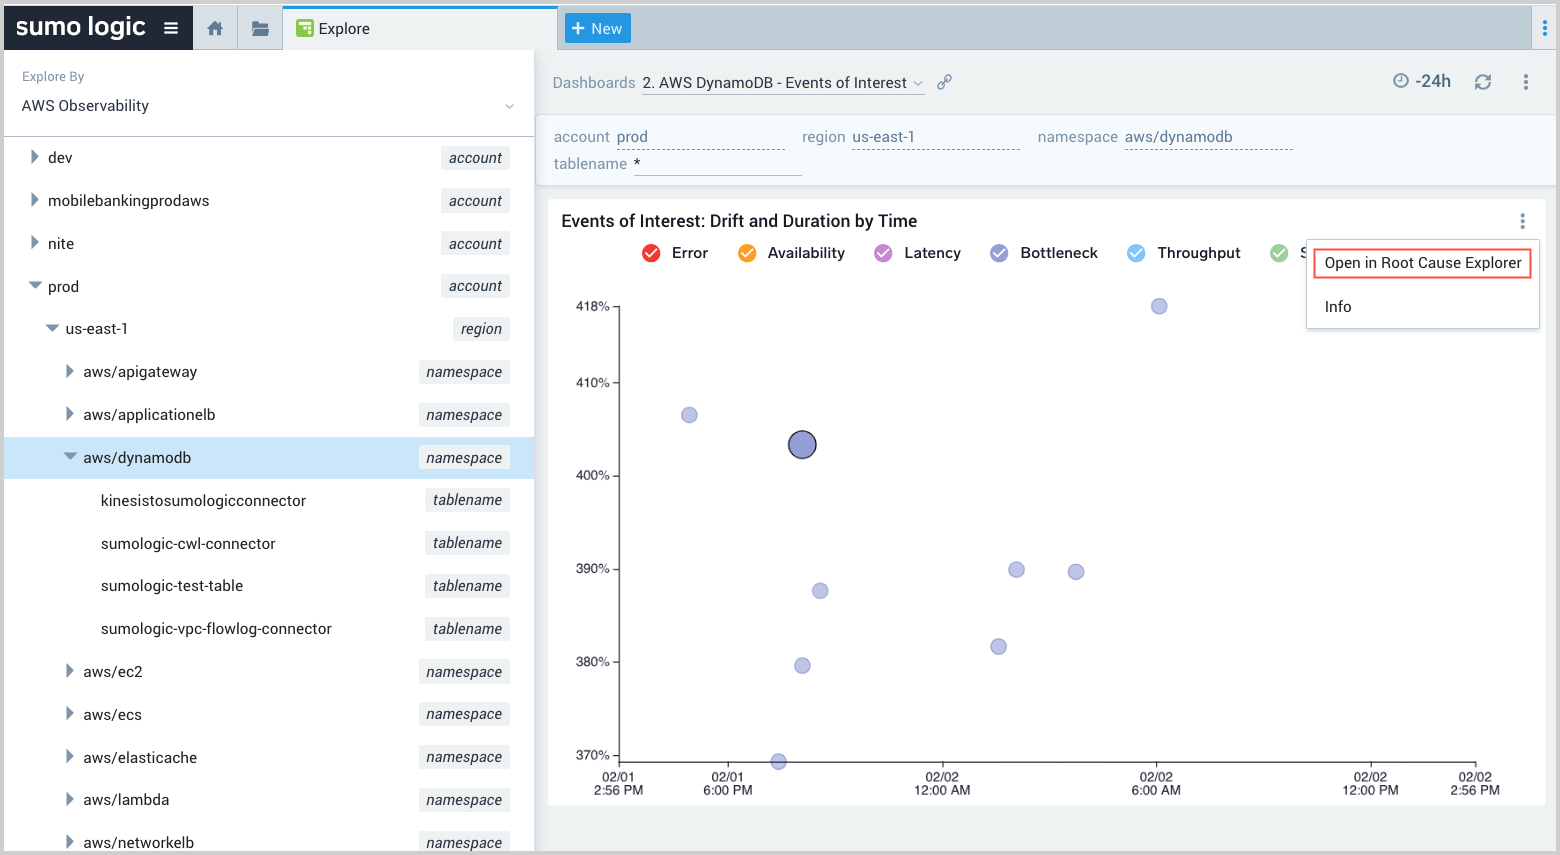
Task: Click the Dashboards label
Action: click(594, 83)
